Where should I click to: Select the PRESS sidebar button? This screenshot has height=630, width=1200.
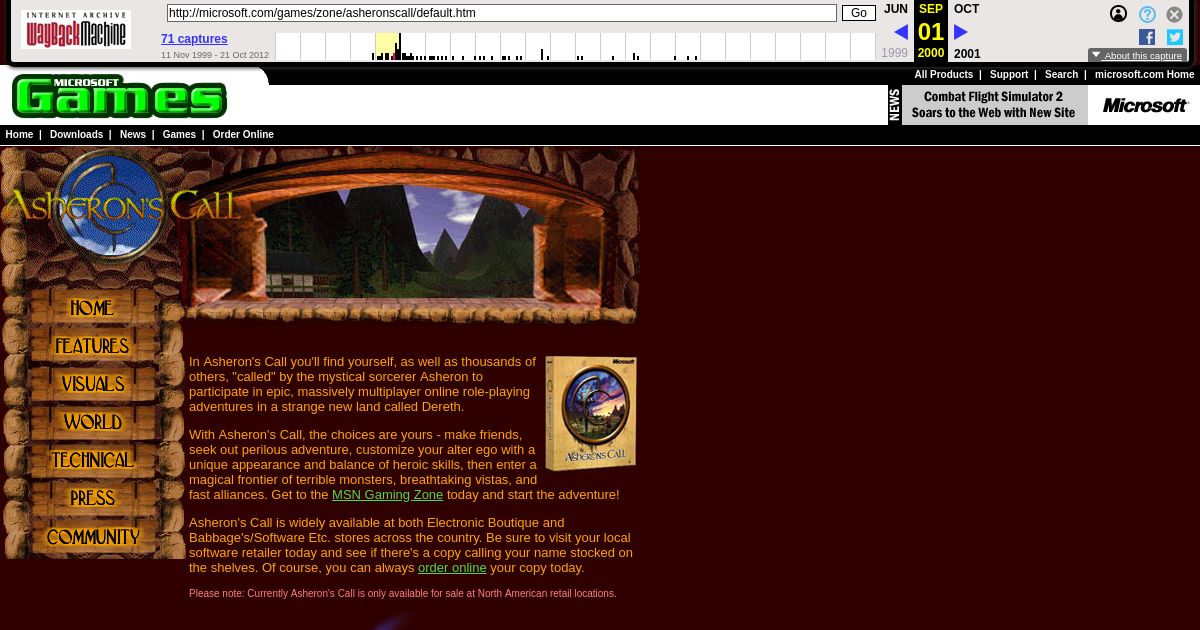(92, 498)
